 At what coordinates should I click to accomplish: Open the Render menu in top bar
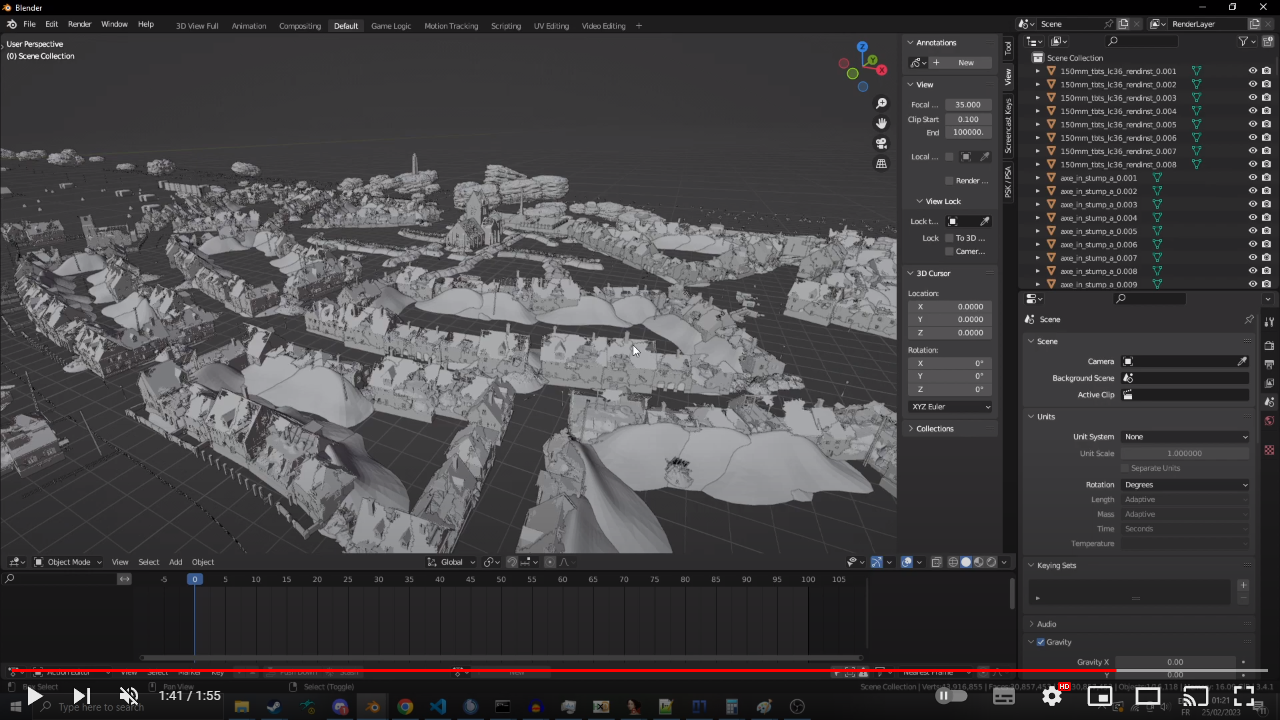coord(79,24)
